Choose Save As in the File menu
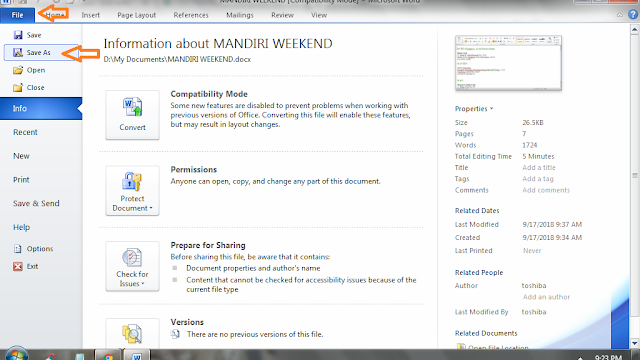 click(41, 53)
